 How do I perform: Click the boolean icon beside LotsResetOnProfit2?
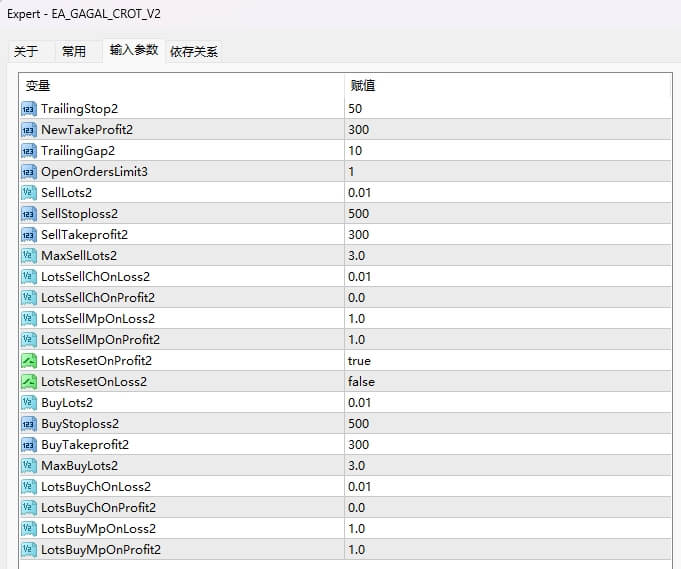click(29, 361)
